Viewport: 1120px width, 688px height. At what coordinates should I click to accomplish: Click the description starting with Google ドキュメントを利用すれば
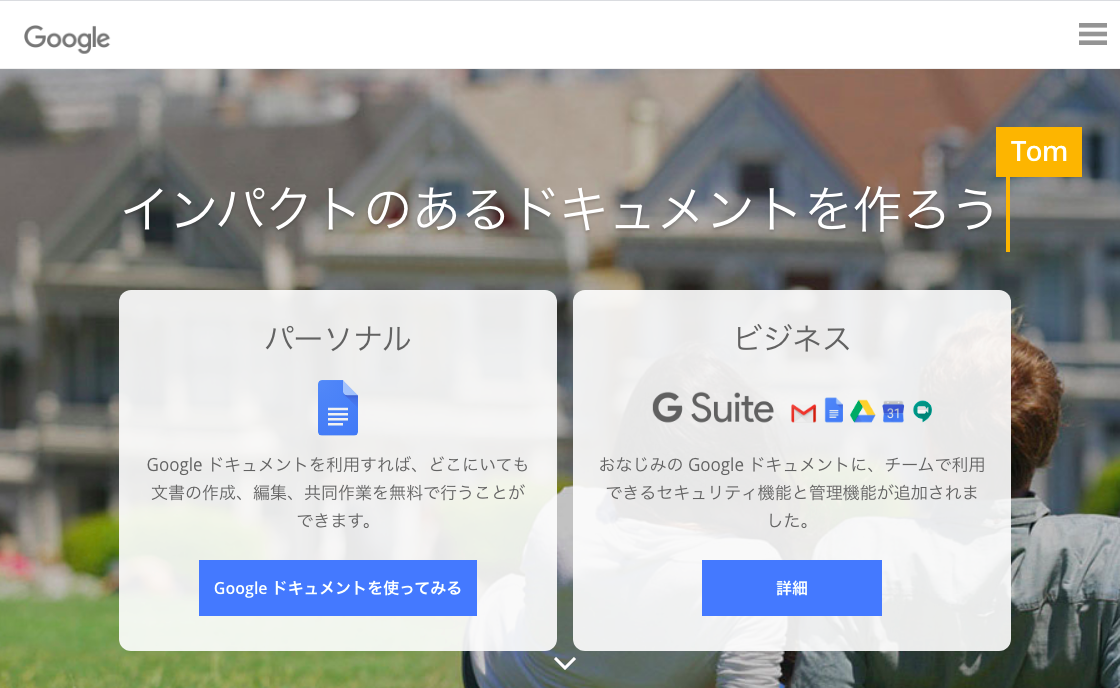pyautogui.click(x=338, y=492)
